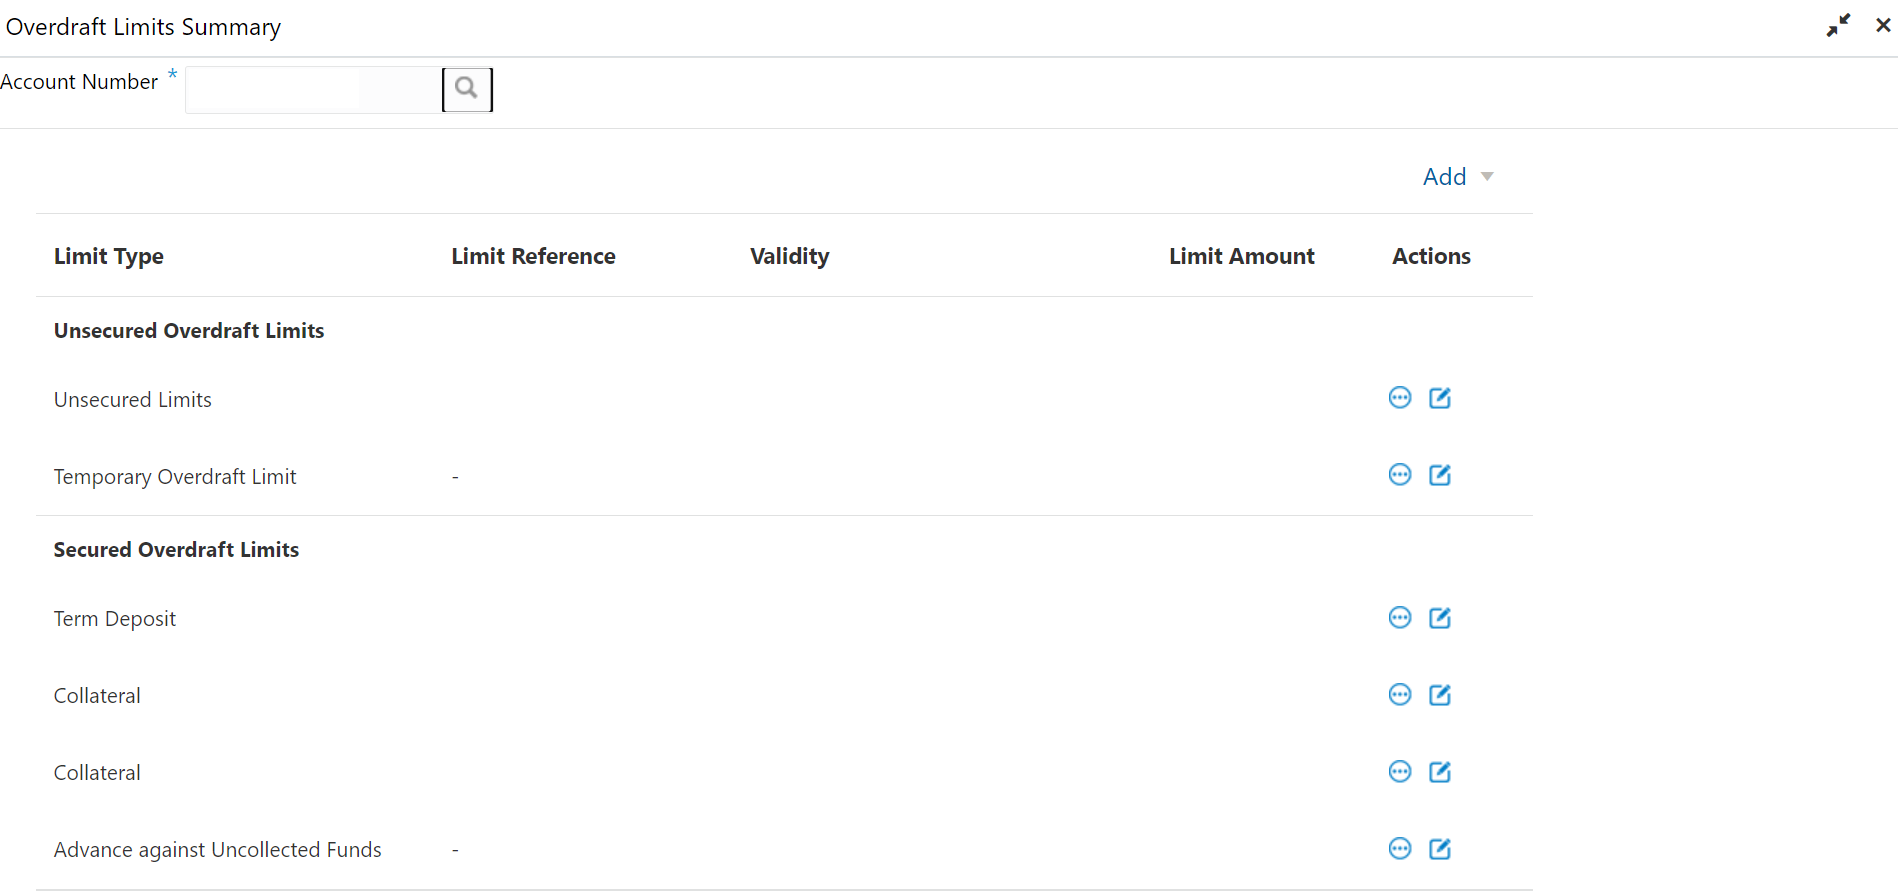Image resolution: width=1899 pixels, height=895 pixels.
Task: Edit the Advance against Uncollected Funds limit
Action: [1440, 849]
